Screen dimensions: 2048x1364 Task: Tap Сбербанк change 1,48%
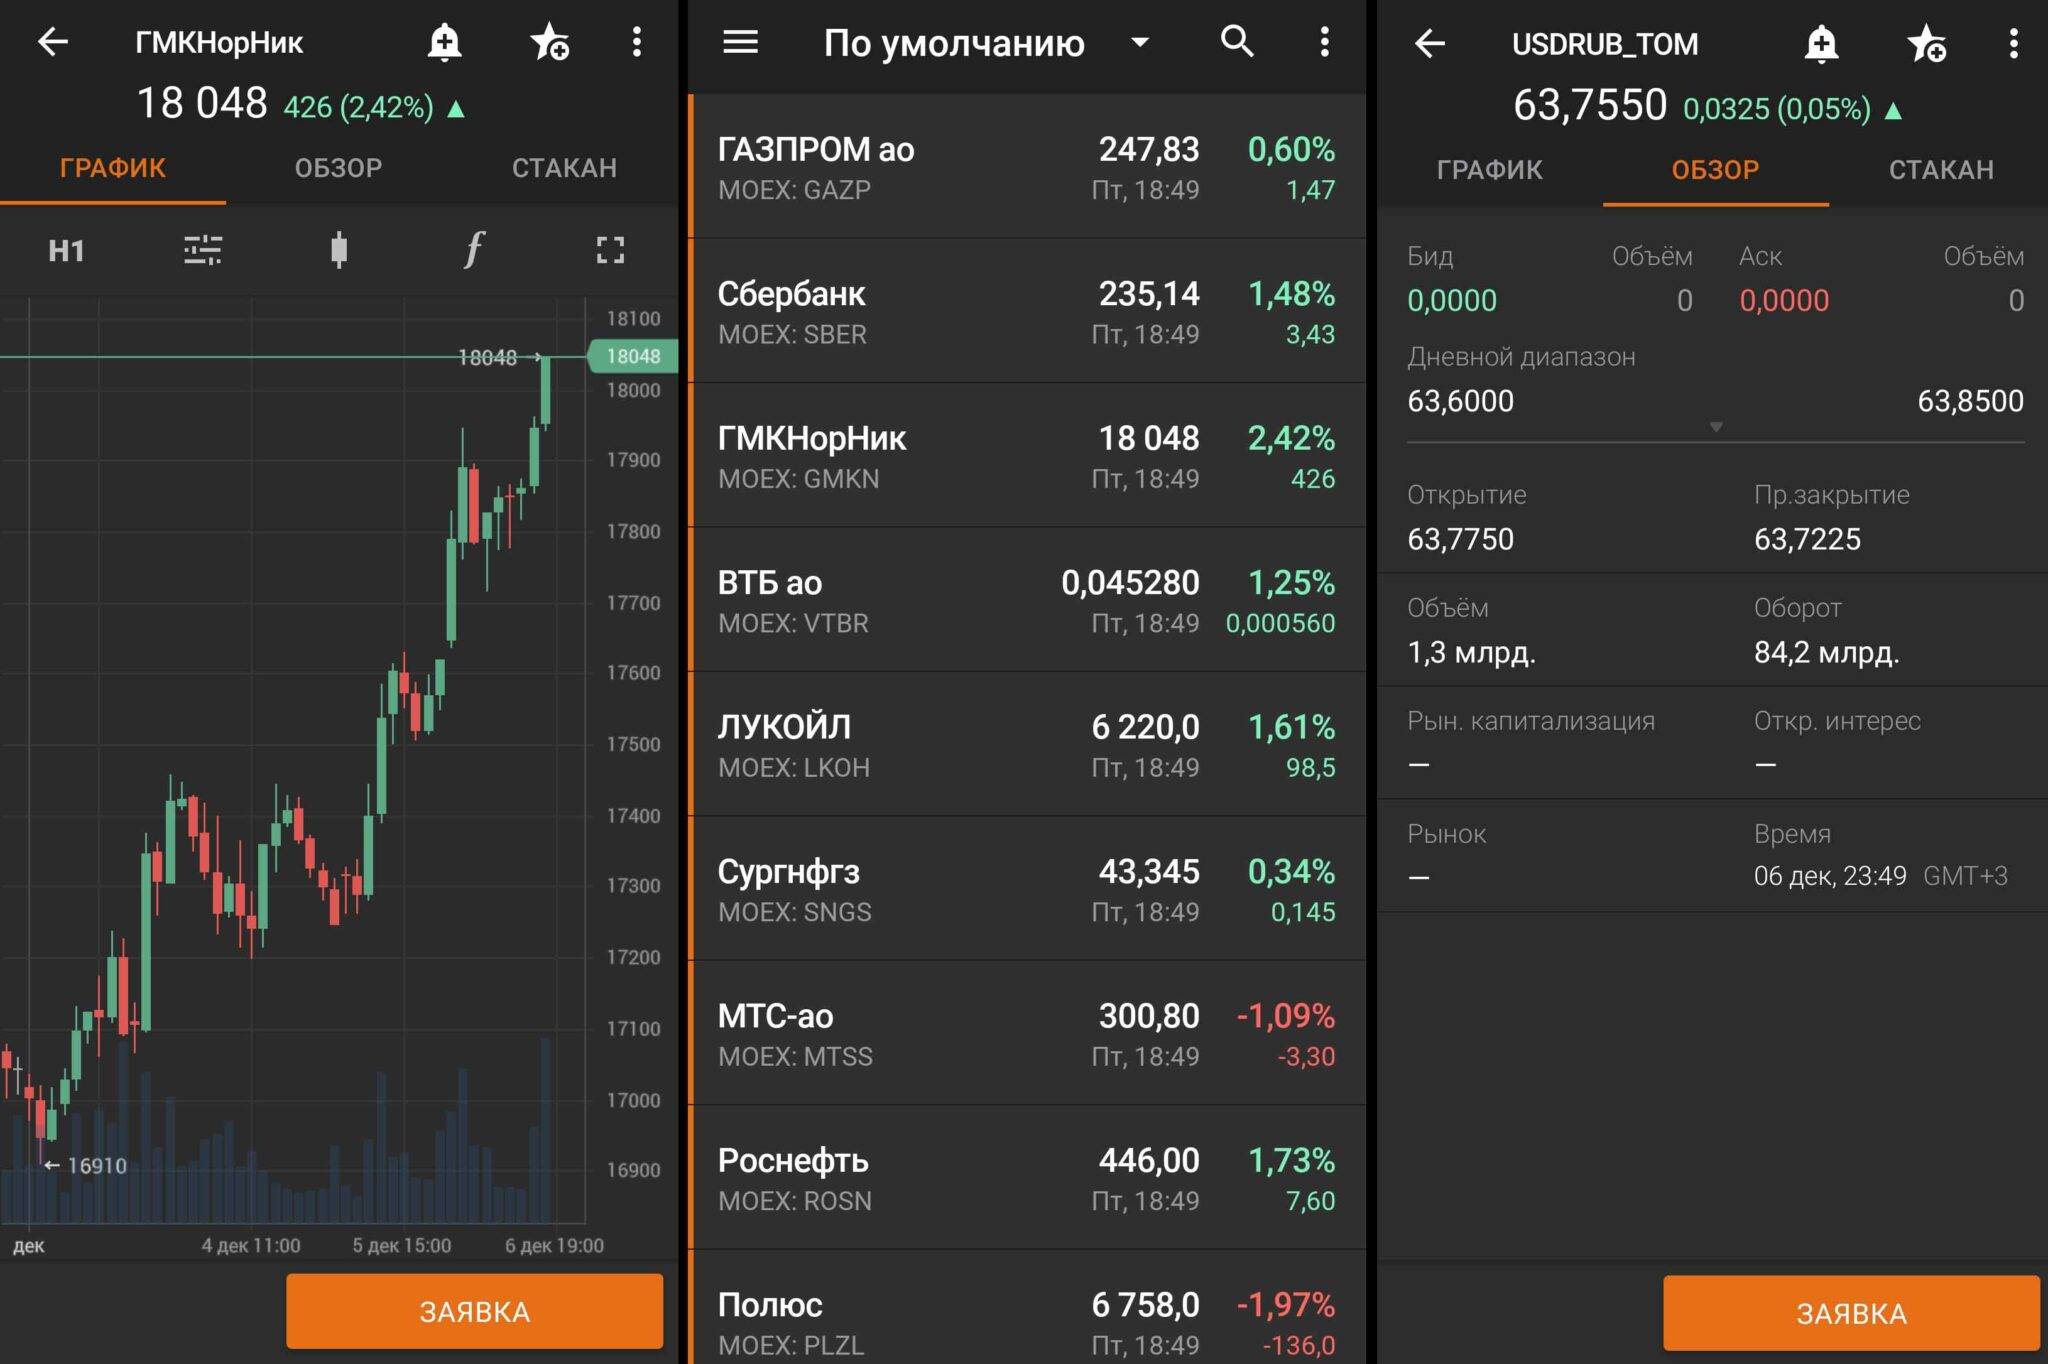(x=1291, y=293)
